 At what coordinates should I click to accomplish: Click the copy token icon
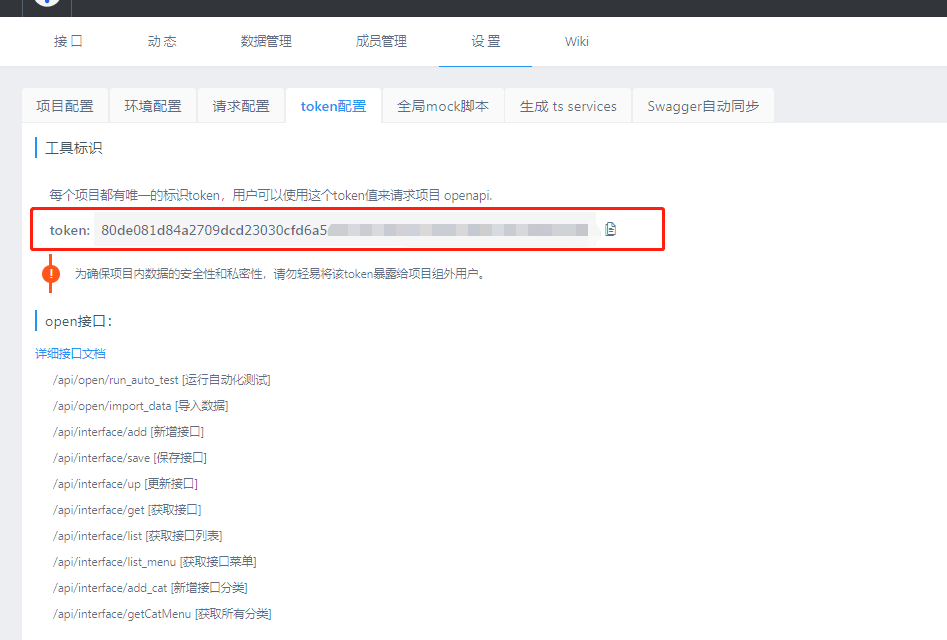coord(611,228)
